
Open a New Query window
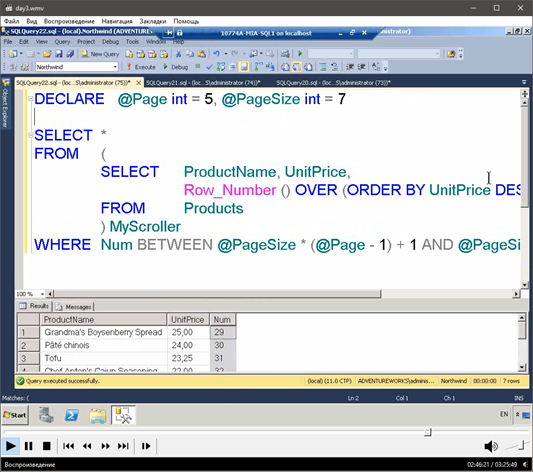(100, 54)
